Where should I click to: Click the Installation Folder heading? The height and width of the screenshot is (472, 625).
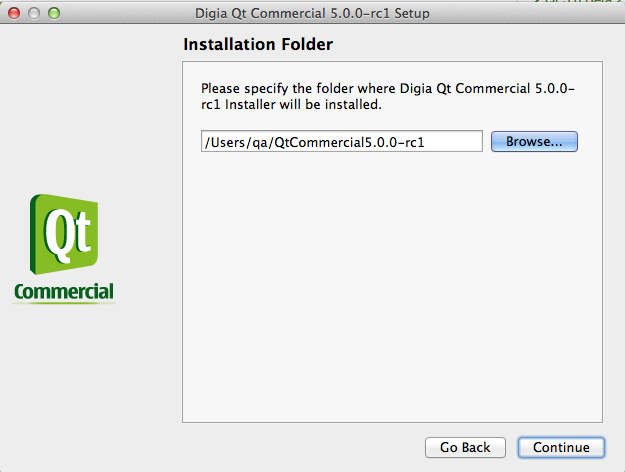coord(258,44)
